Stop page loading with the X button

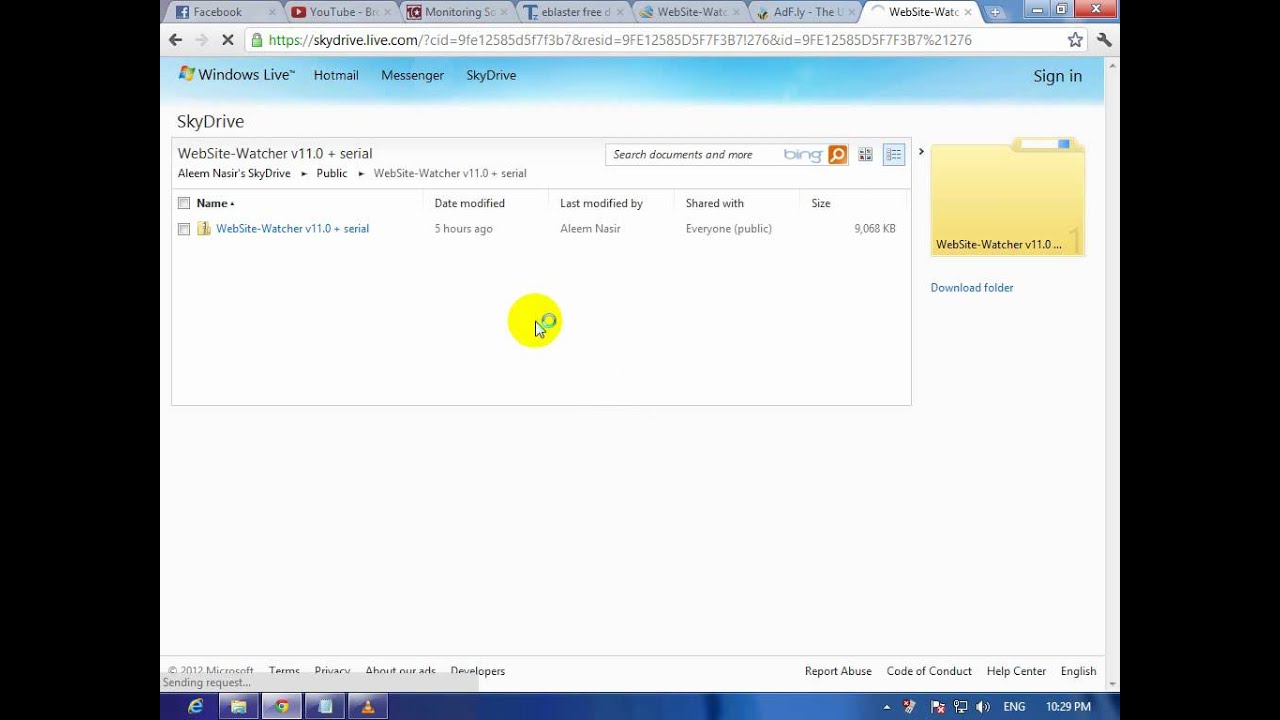pos(228,40)
